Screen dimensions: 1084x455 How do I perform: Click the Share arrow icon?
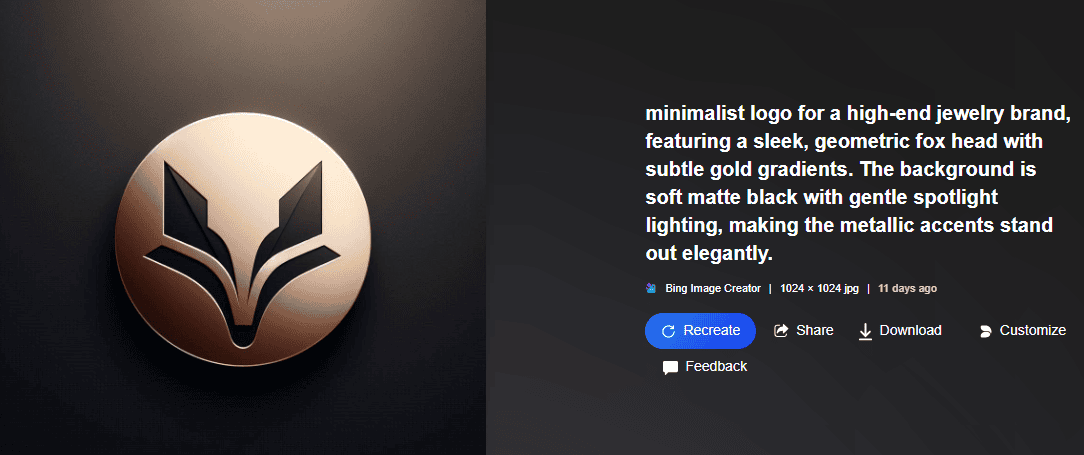click(x=781, y=331)
